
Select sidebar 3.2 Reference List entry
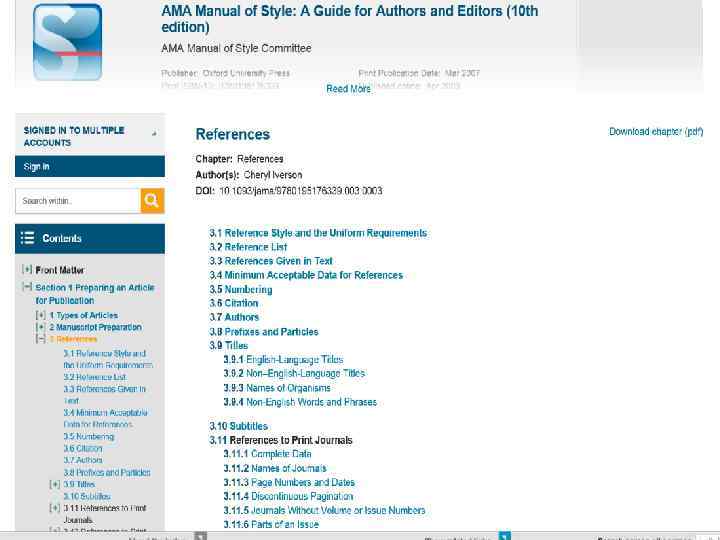95,377
